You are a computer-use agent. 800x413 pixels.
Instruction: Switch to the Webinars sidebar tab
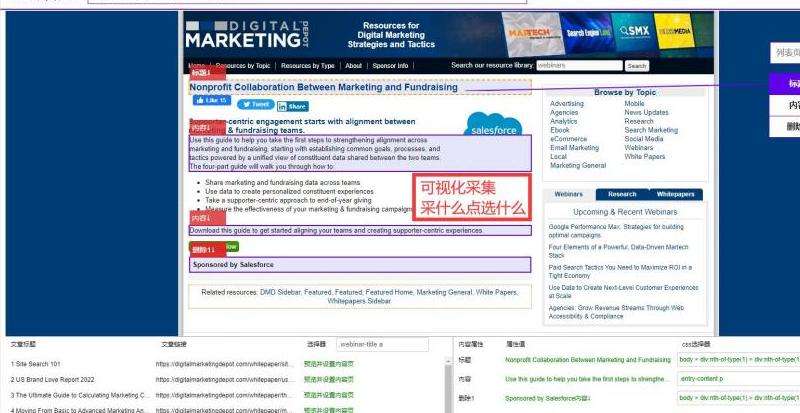click(x=568, y=195)
